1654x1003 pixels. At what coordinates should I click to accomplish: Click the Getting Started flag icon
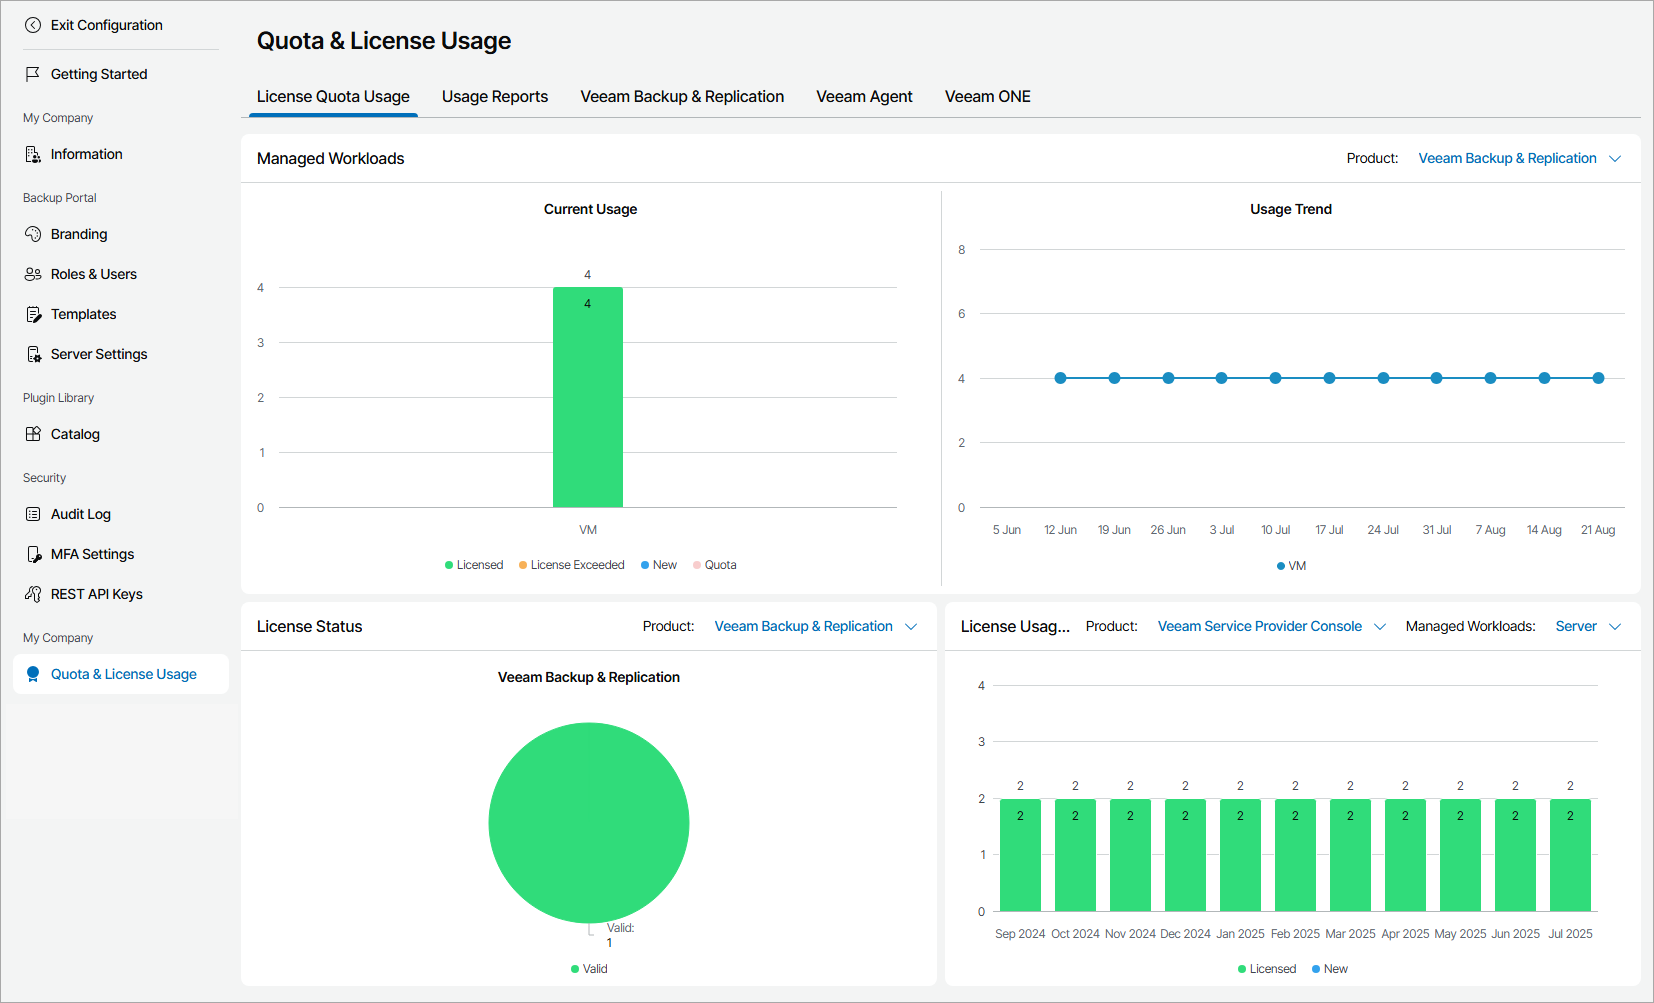click(33, 74)
